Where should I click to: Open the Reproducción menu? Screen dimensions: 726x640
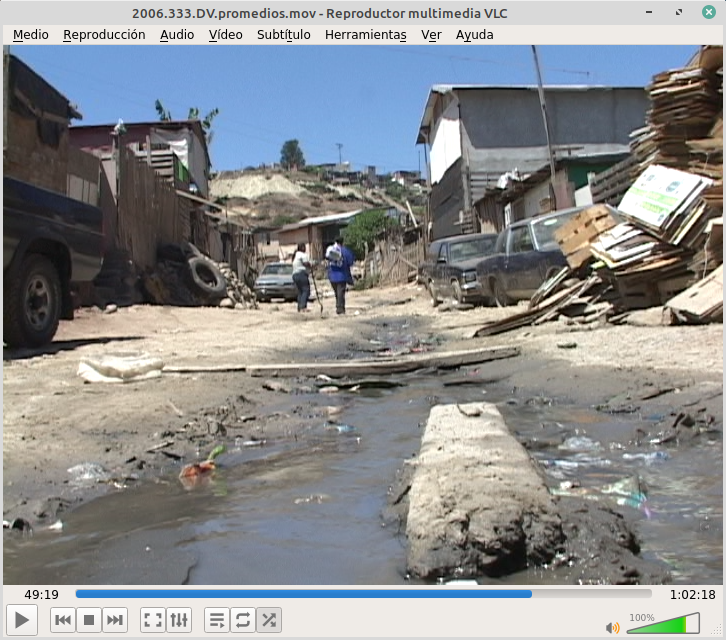104,35
